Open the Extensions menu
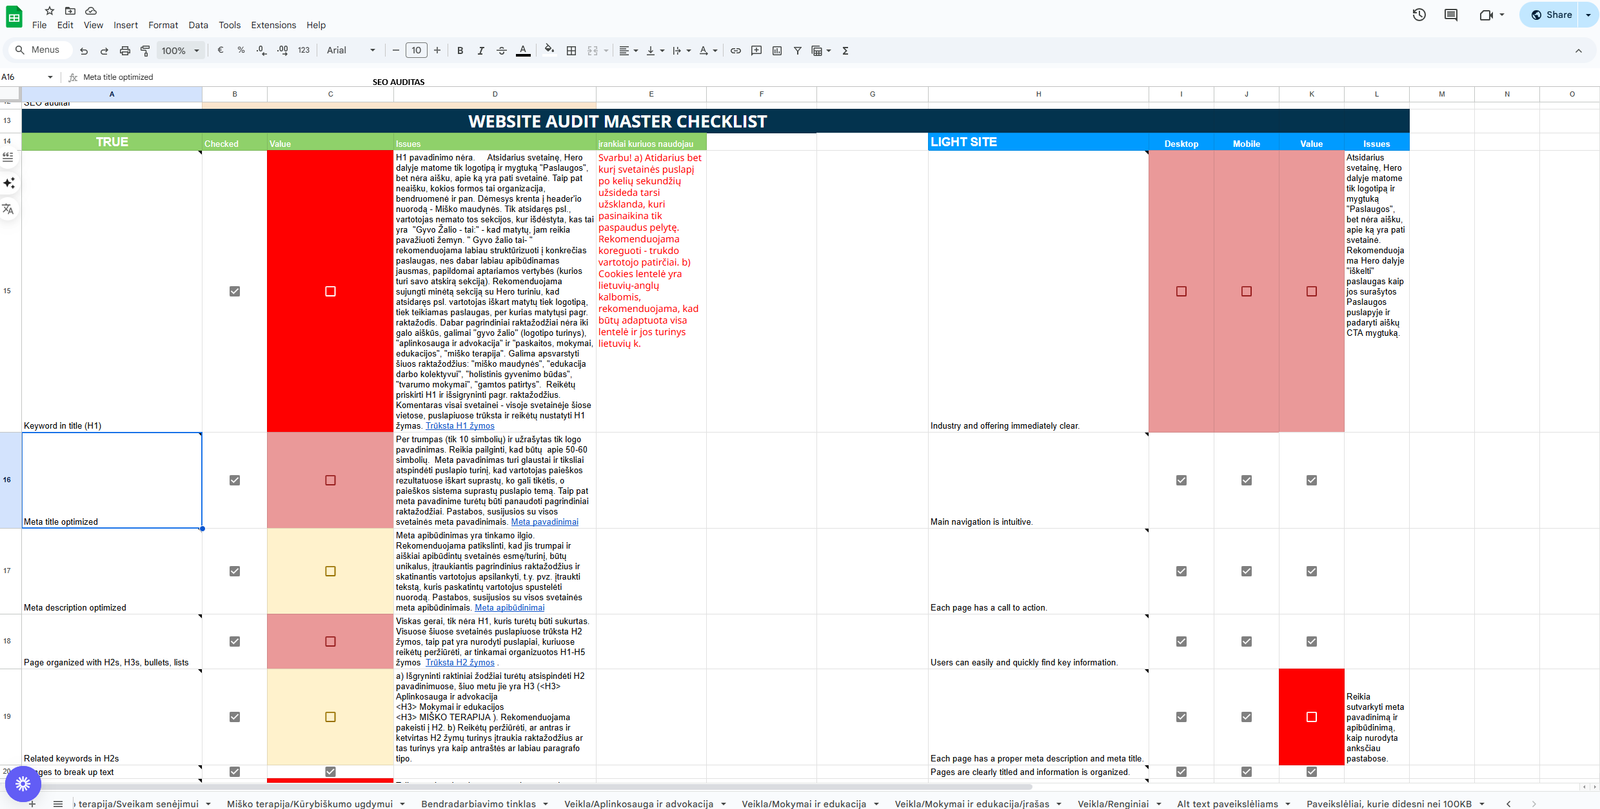This screenshot has width=1600, height=809. [x=273, y=25]
